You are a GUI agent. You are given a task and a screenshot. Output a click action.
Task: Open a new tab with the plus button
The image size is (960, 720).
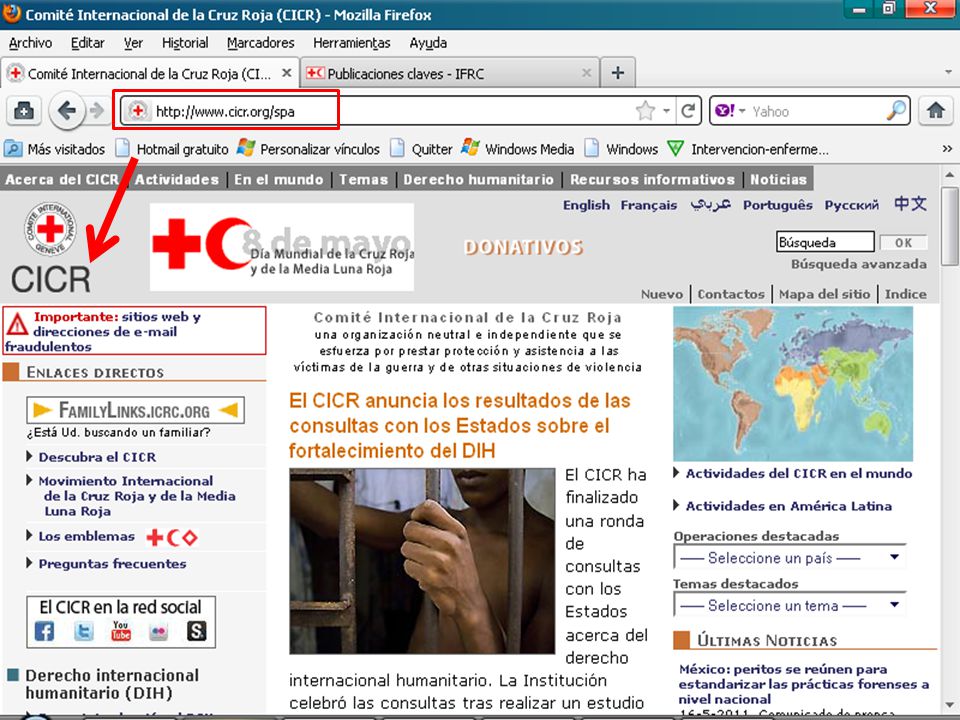click(618, 73)
